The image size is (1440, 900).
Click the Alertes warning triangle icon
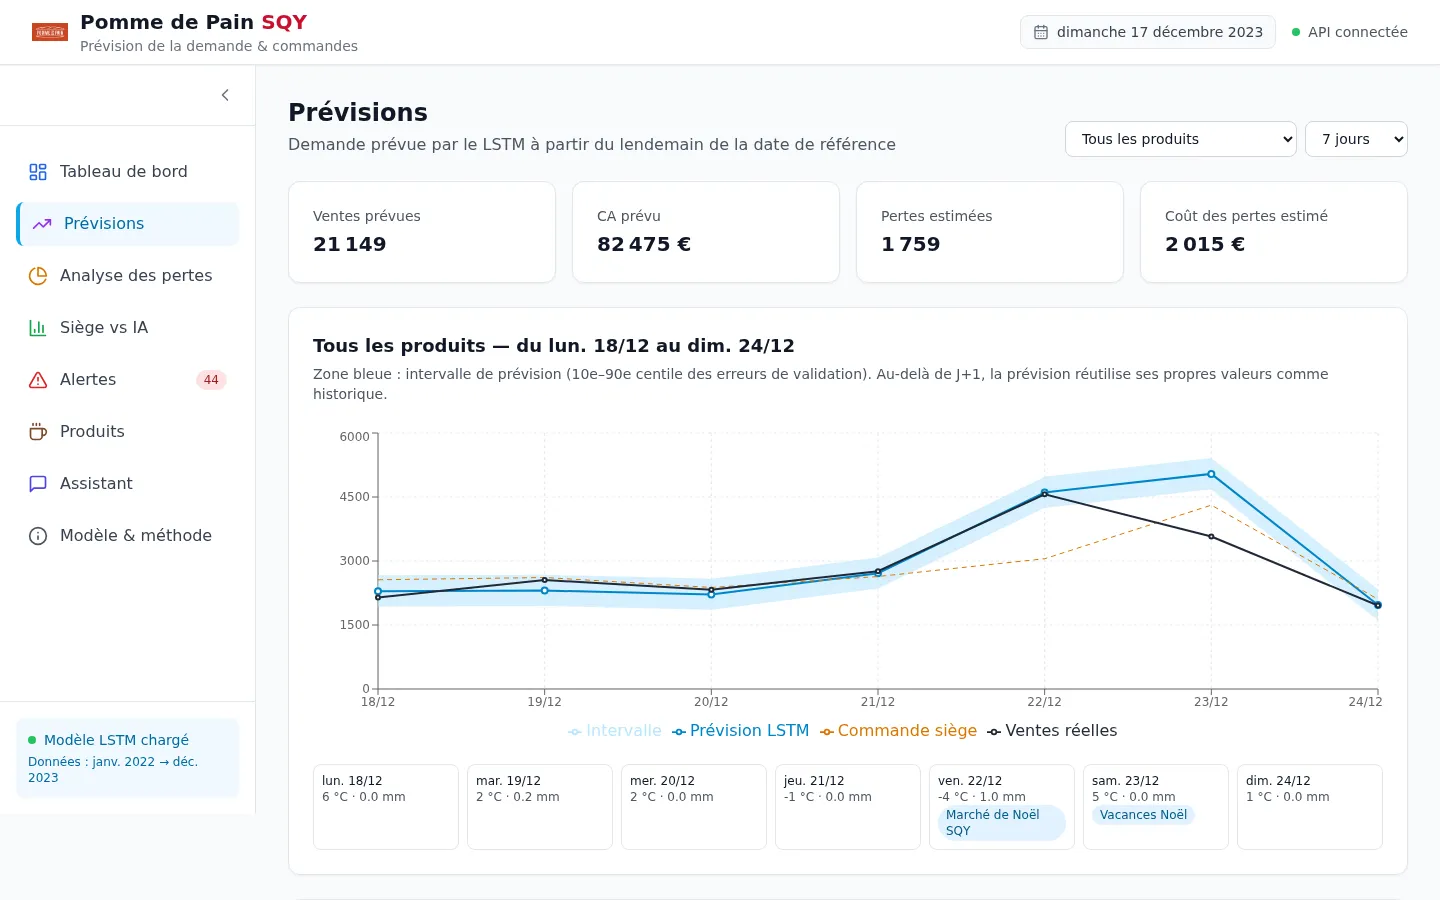(x=38, y=380)
